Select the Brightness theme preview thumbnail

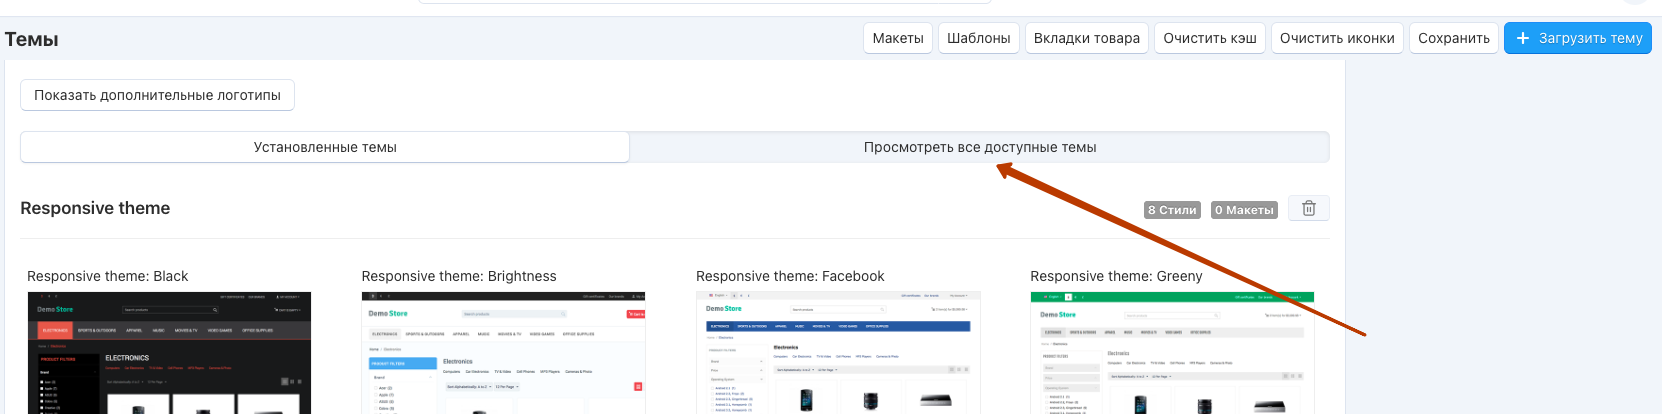pyautogui.click(x=503, y=353)
